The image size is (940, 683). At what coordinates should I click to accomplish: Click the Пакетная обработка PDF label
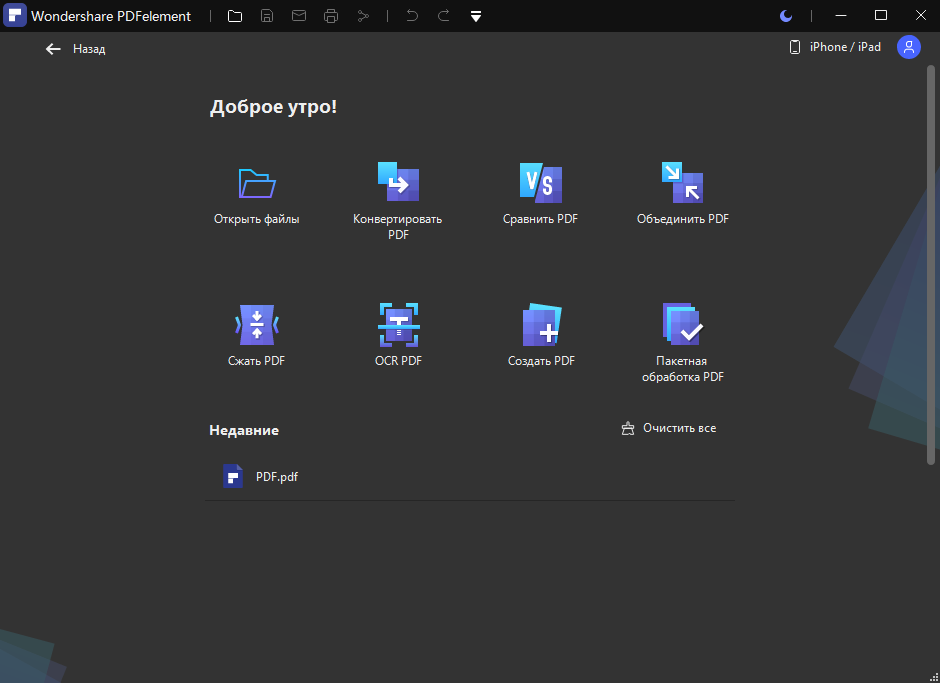tap(683, 369)
